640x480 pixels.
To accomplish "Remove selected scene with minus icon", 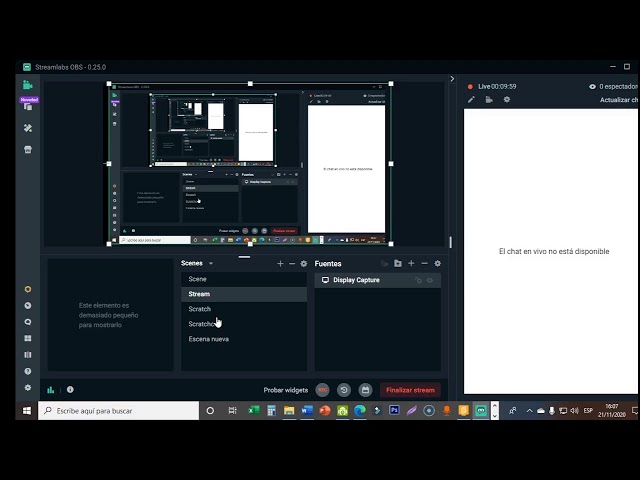I will 292,264.
